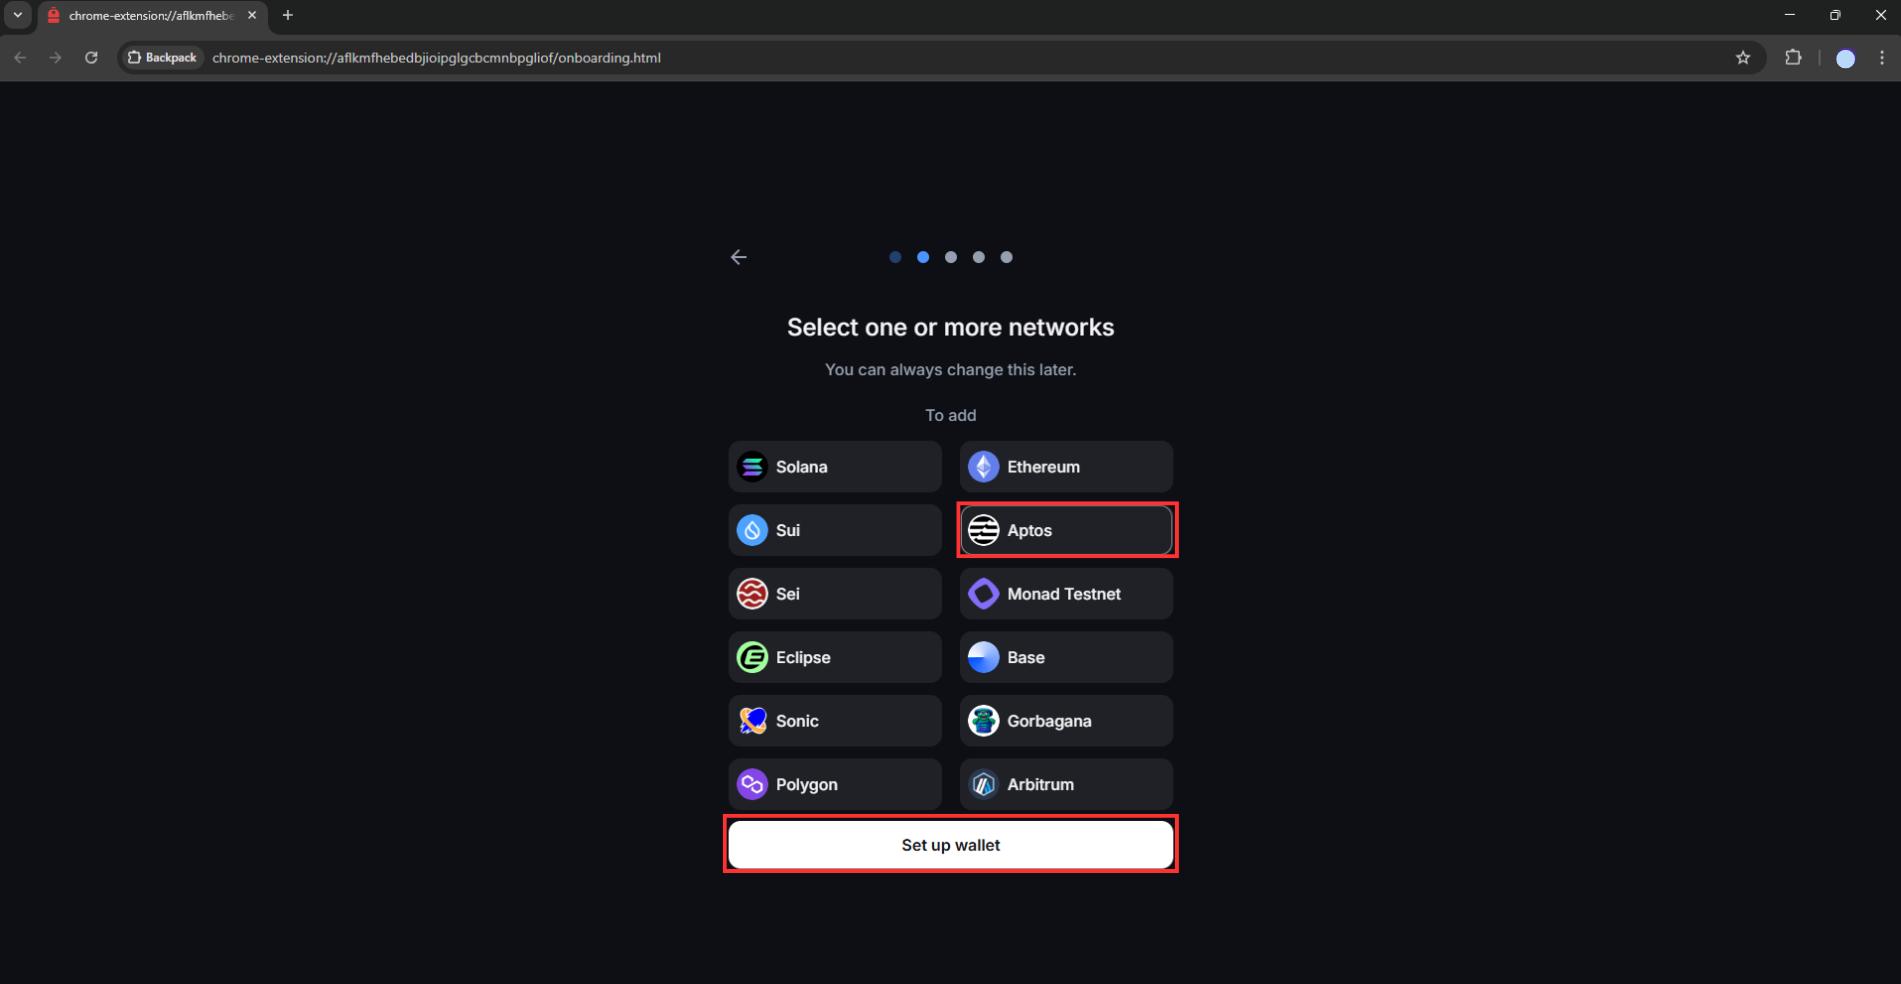Click the fifth onboarding step dot
Screen dimensions: 1901x984
point(1007,257)
